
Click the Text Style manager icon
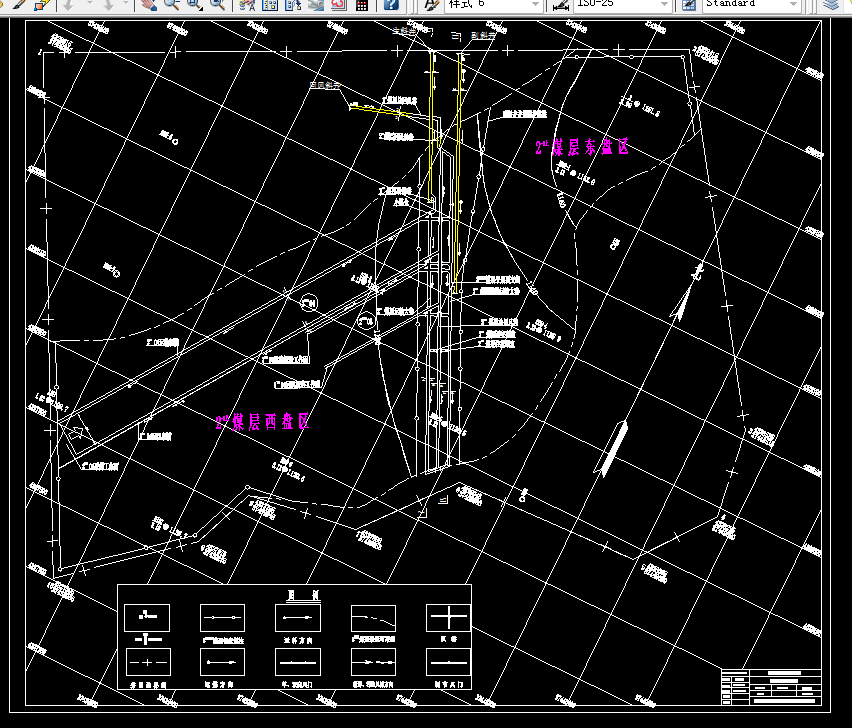431,4
